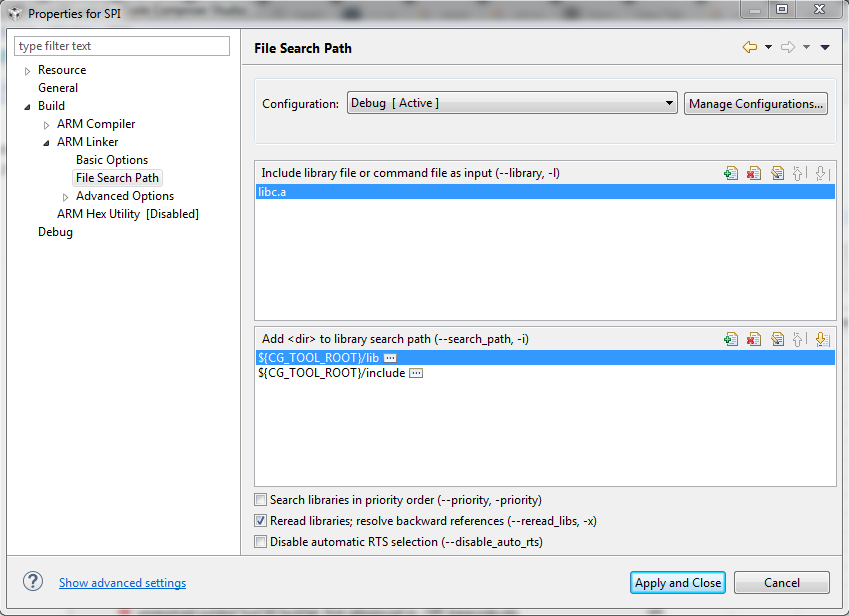
Task: Collapse the ARM Linker node
Action: point(47,143)
